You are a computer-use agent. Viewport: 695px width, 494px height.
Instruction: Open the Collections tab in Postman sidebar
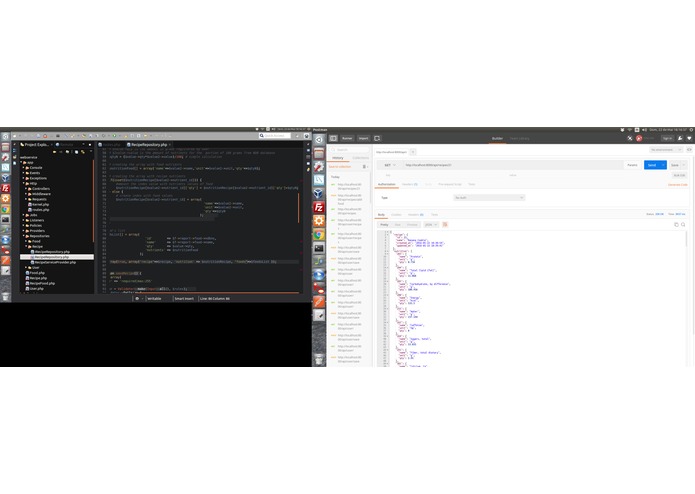point(360,158)
